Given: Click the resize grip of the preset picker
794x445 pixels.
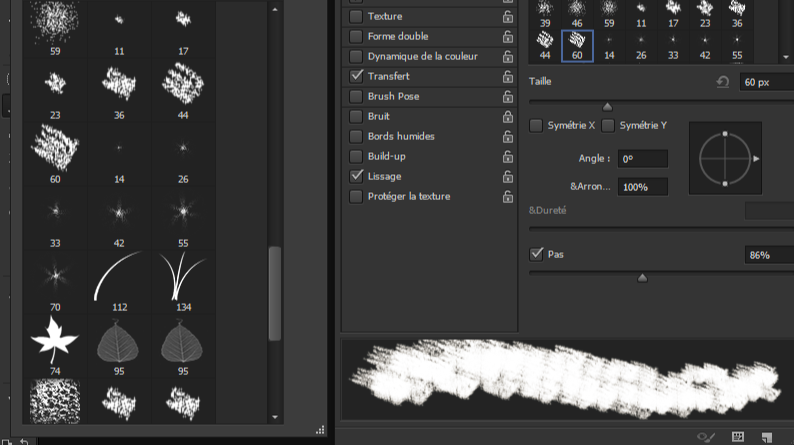Looking at the screenshot, I should (320, 430).
